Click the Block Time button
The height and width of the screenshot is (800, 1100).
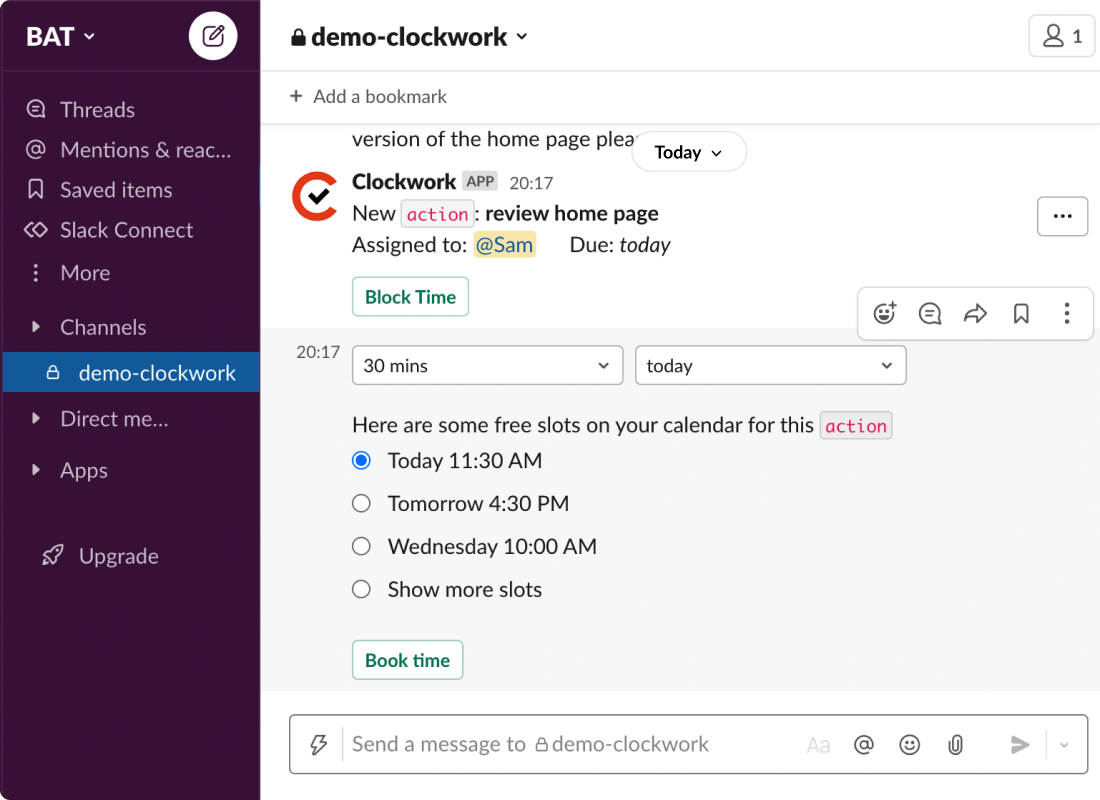click(410, 297)
